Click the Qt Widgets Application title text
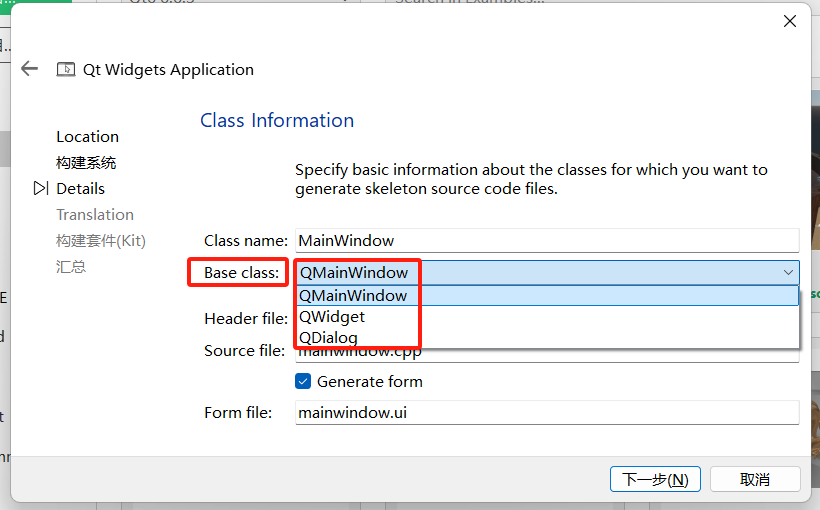This screenshot has width=820, height=510. click(168, 70)
